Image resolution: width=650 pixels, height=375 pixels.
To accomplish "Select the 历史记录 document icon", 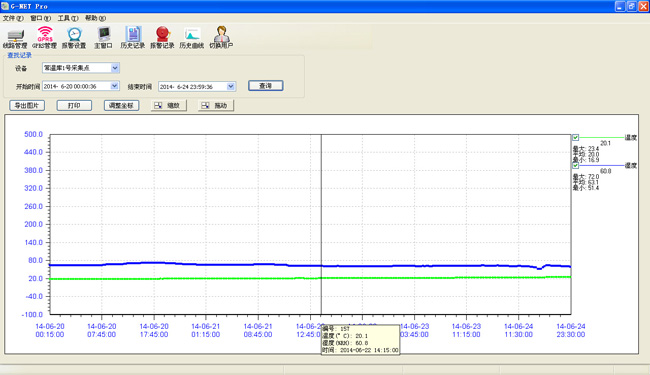I will pyautogui.click(x=133, y=38).
